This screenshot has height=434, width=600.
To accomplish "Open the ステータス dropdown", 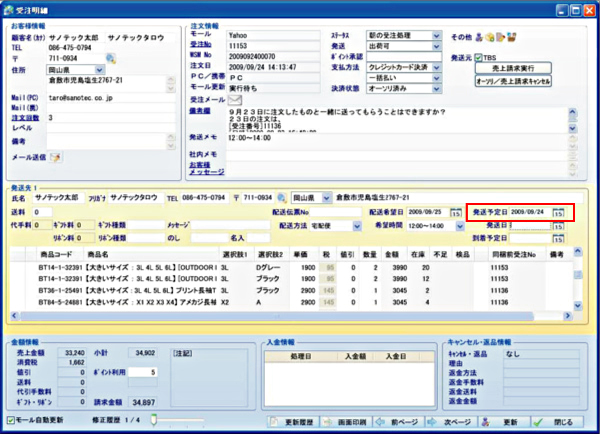I will [437, 36].
